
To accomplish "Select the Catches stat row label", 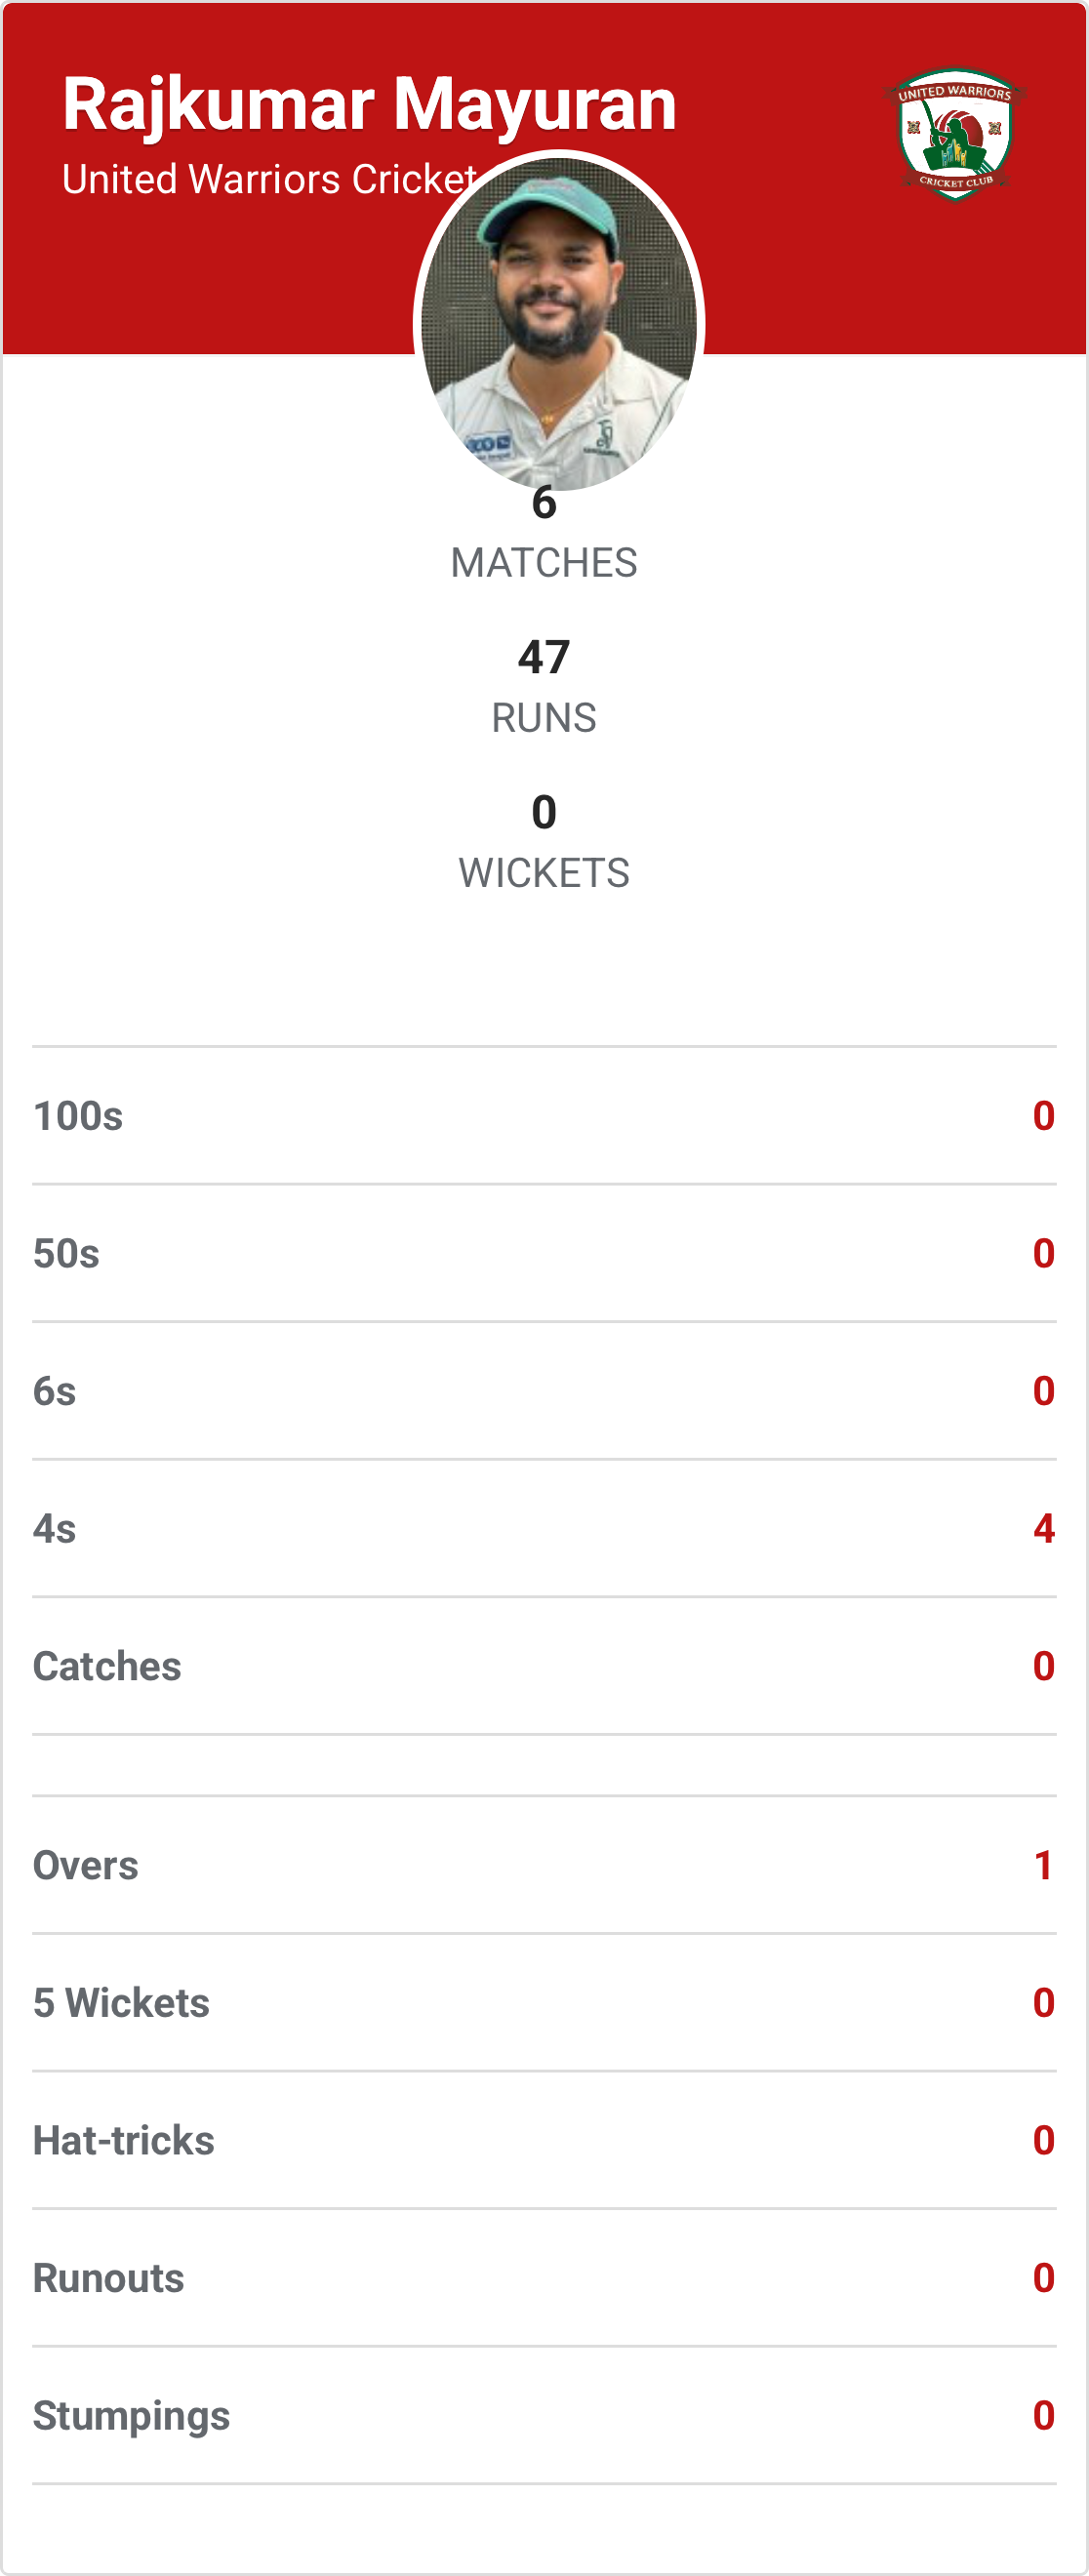I will (x=107, y=1667).
